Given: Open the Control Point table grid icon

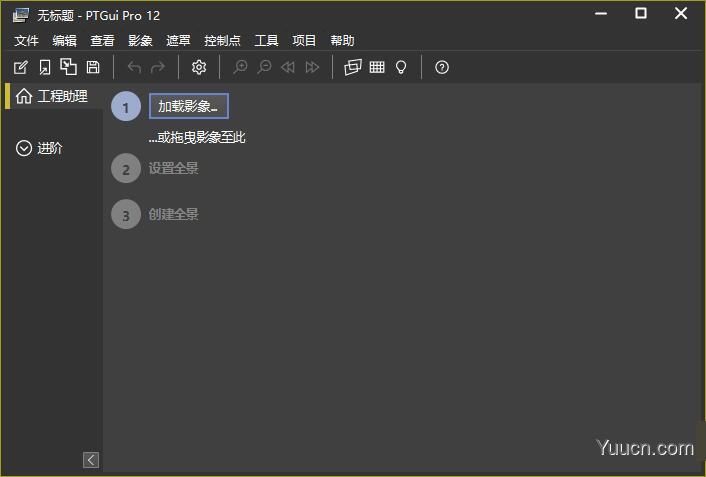Looking at the screenshot, I should click(377, 67).
